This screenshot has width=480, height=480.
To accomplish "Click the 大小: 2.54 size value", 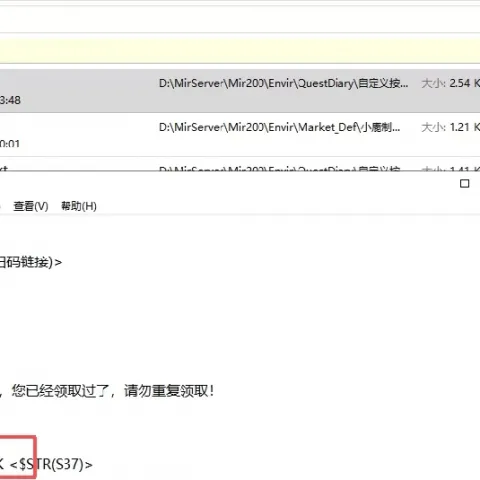I will click(x=450, y=83).
